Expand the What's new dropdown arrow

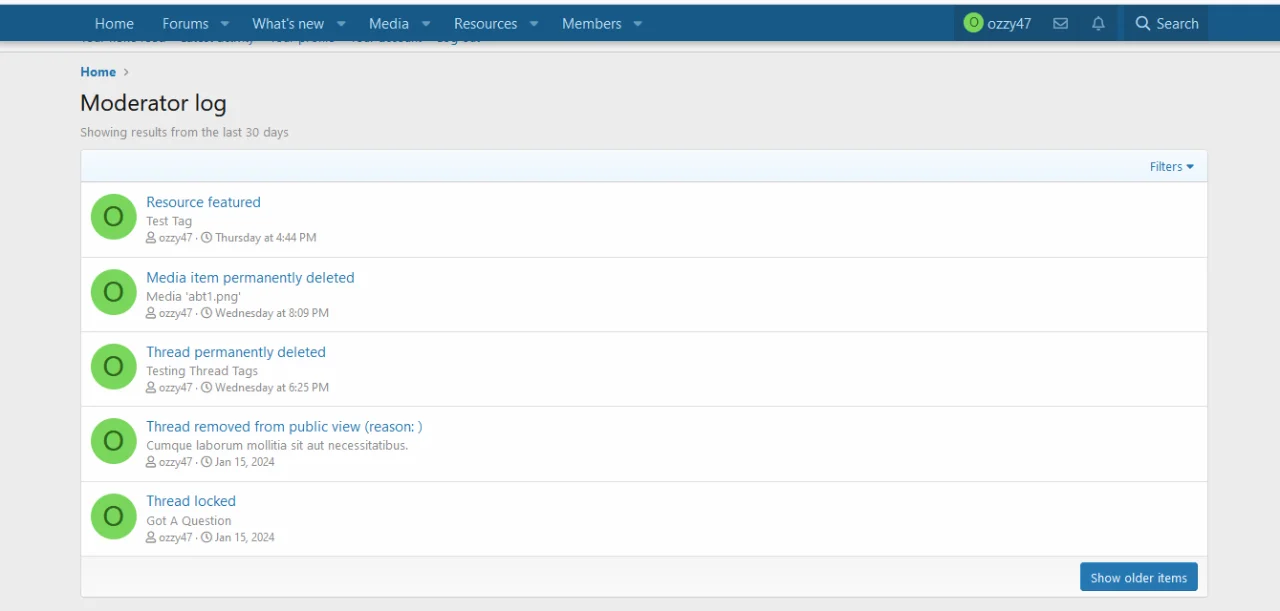[341, 24]
